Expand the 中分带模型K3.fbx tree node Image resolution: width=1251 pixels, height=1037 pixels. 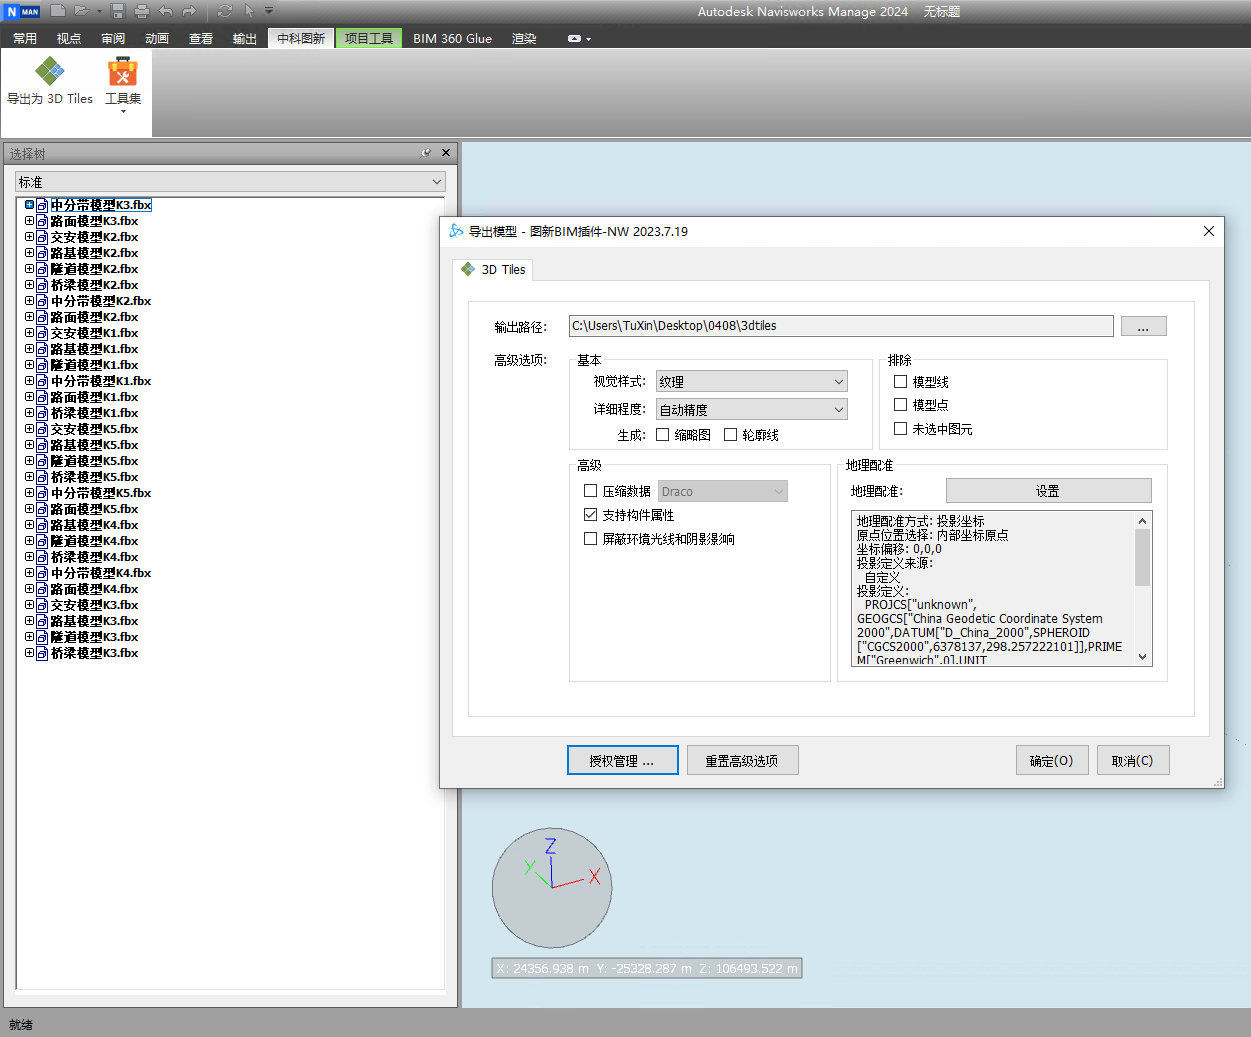click(29, 204)
